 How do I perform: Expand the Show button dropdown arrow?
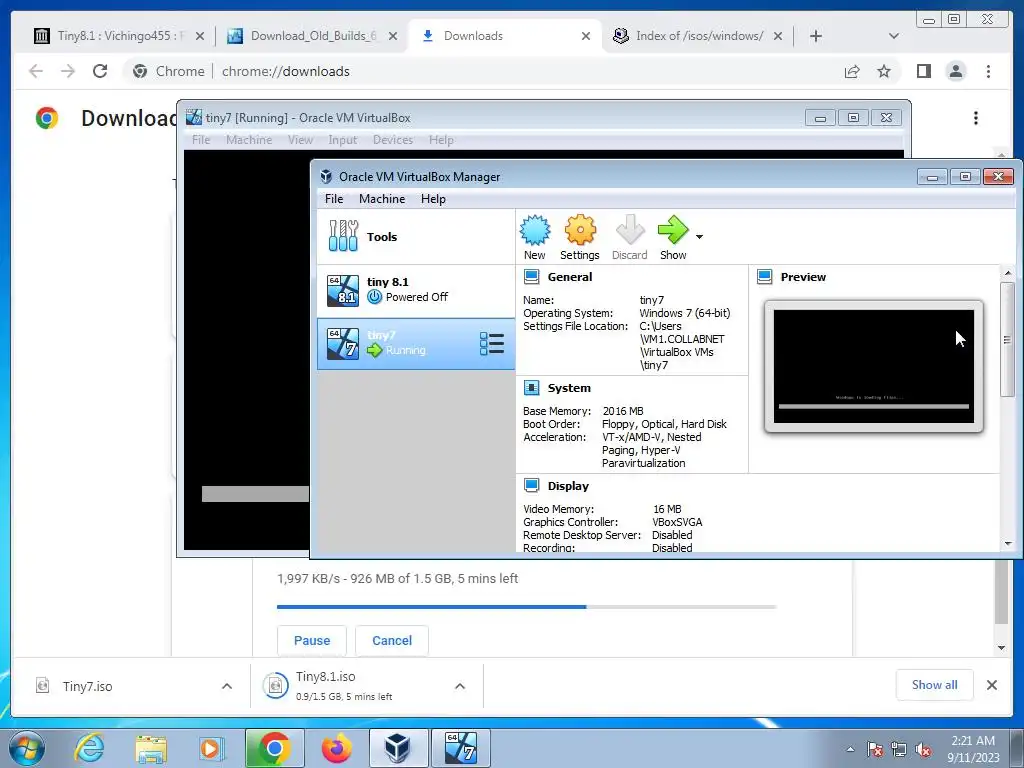click(699, 237)
